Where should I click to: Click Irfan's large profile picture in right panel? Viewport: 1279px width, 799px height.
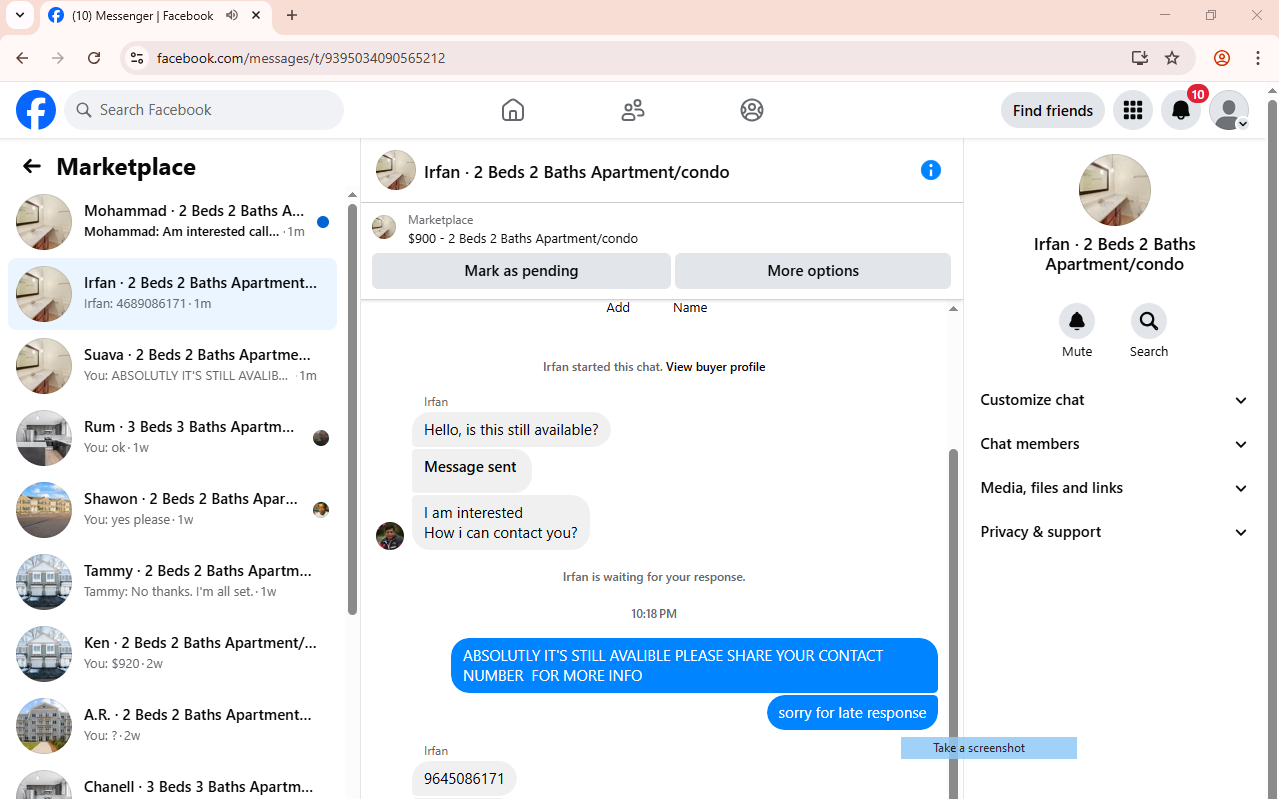tap(1115, 190)
